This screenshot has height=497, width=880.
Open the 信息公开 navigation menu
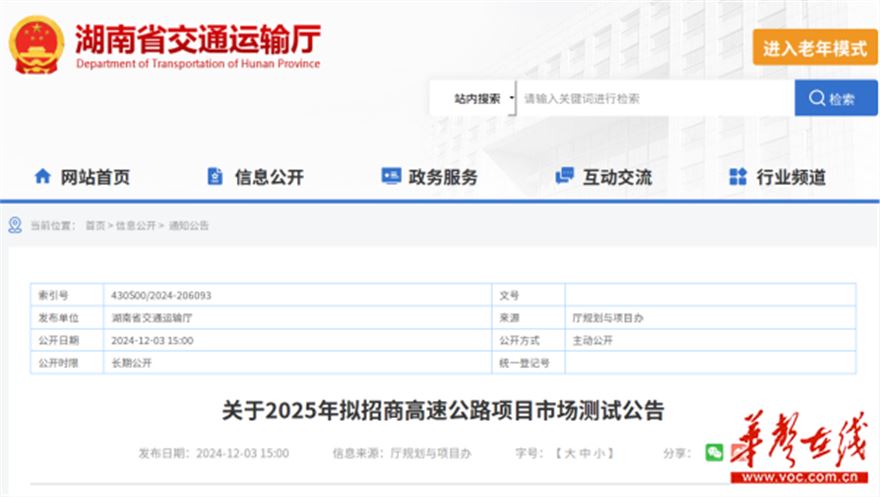point(269,177)
